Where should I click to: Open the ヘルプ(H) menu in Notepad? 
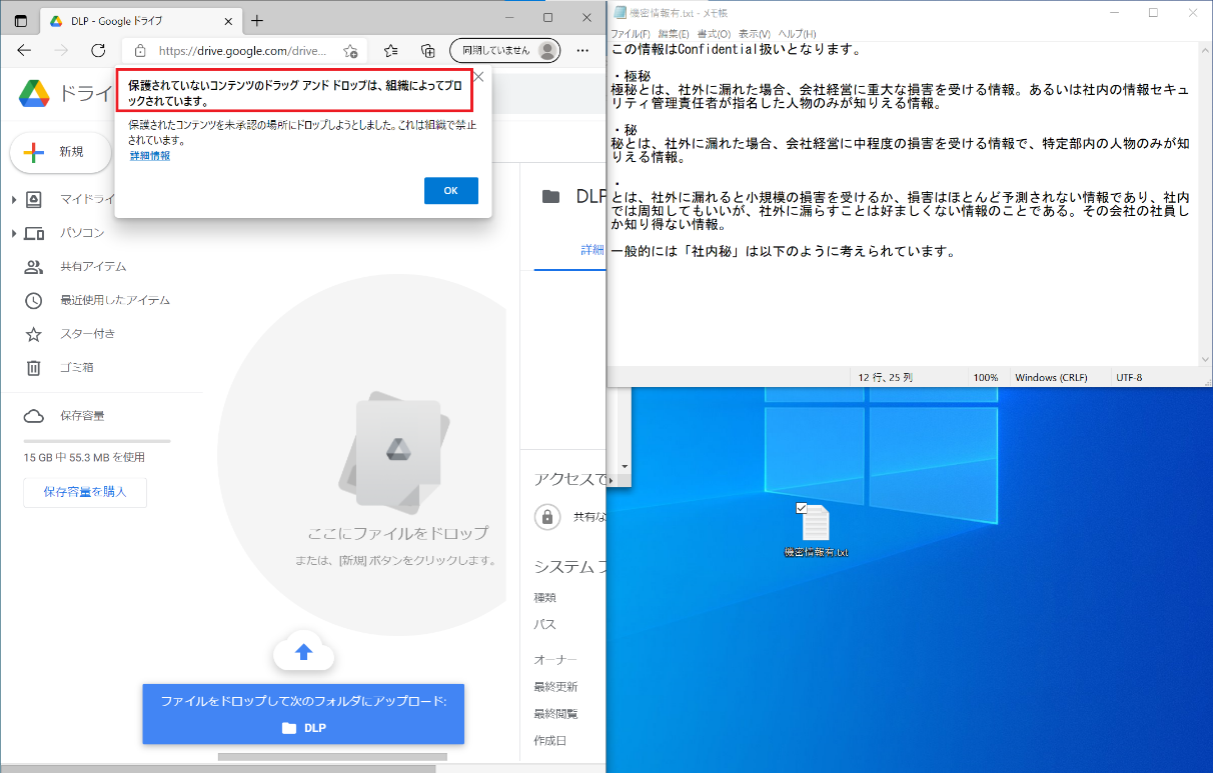coord(797,34)
